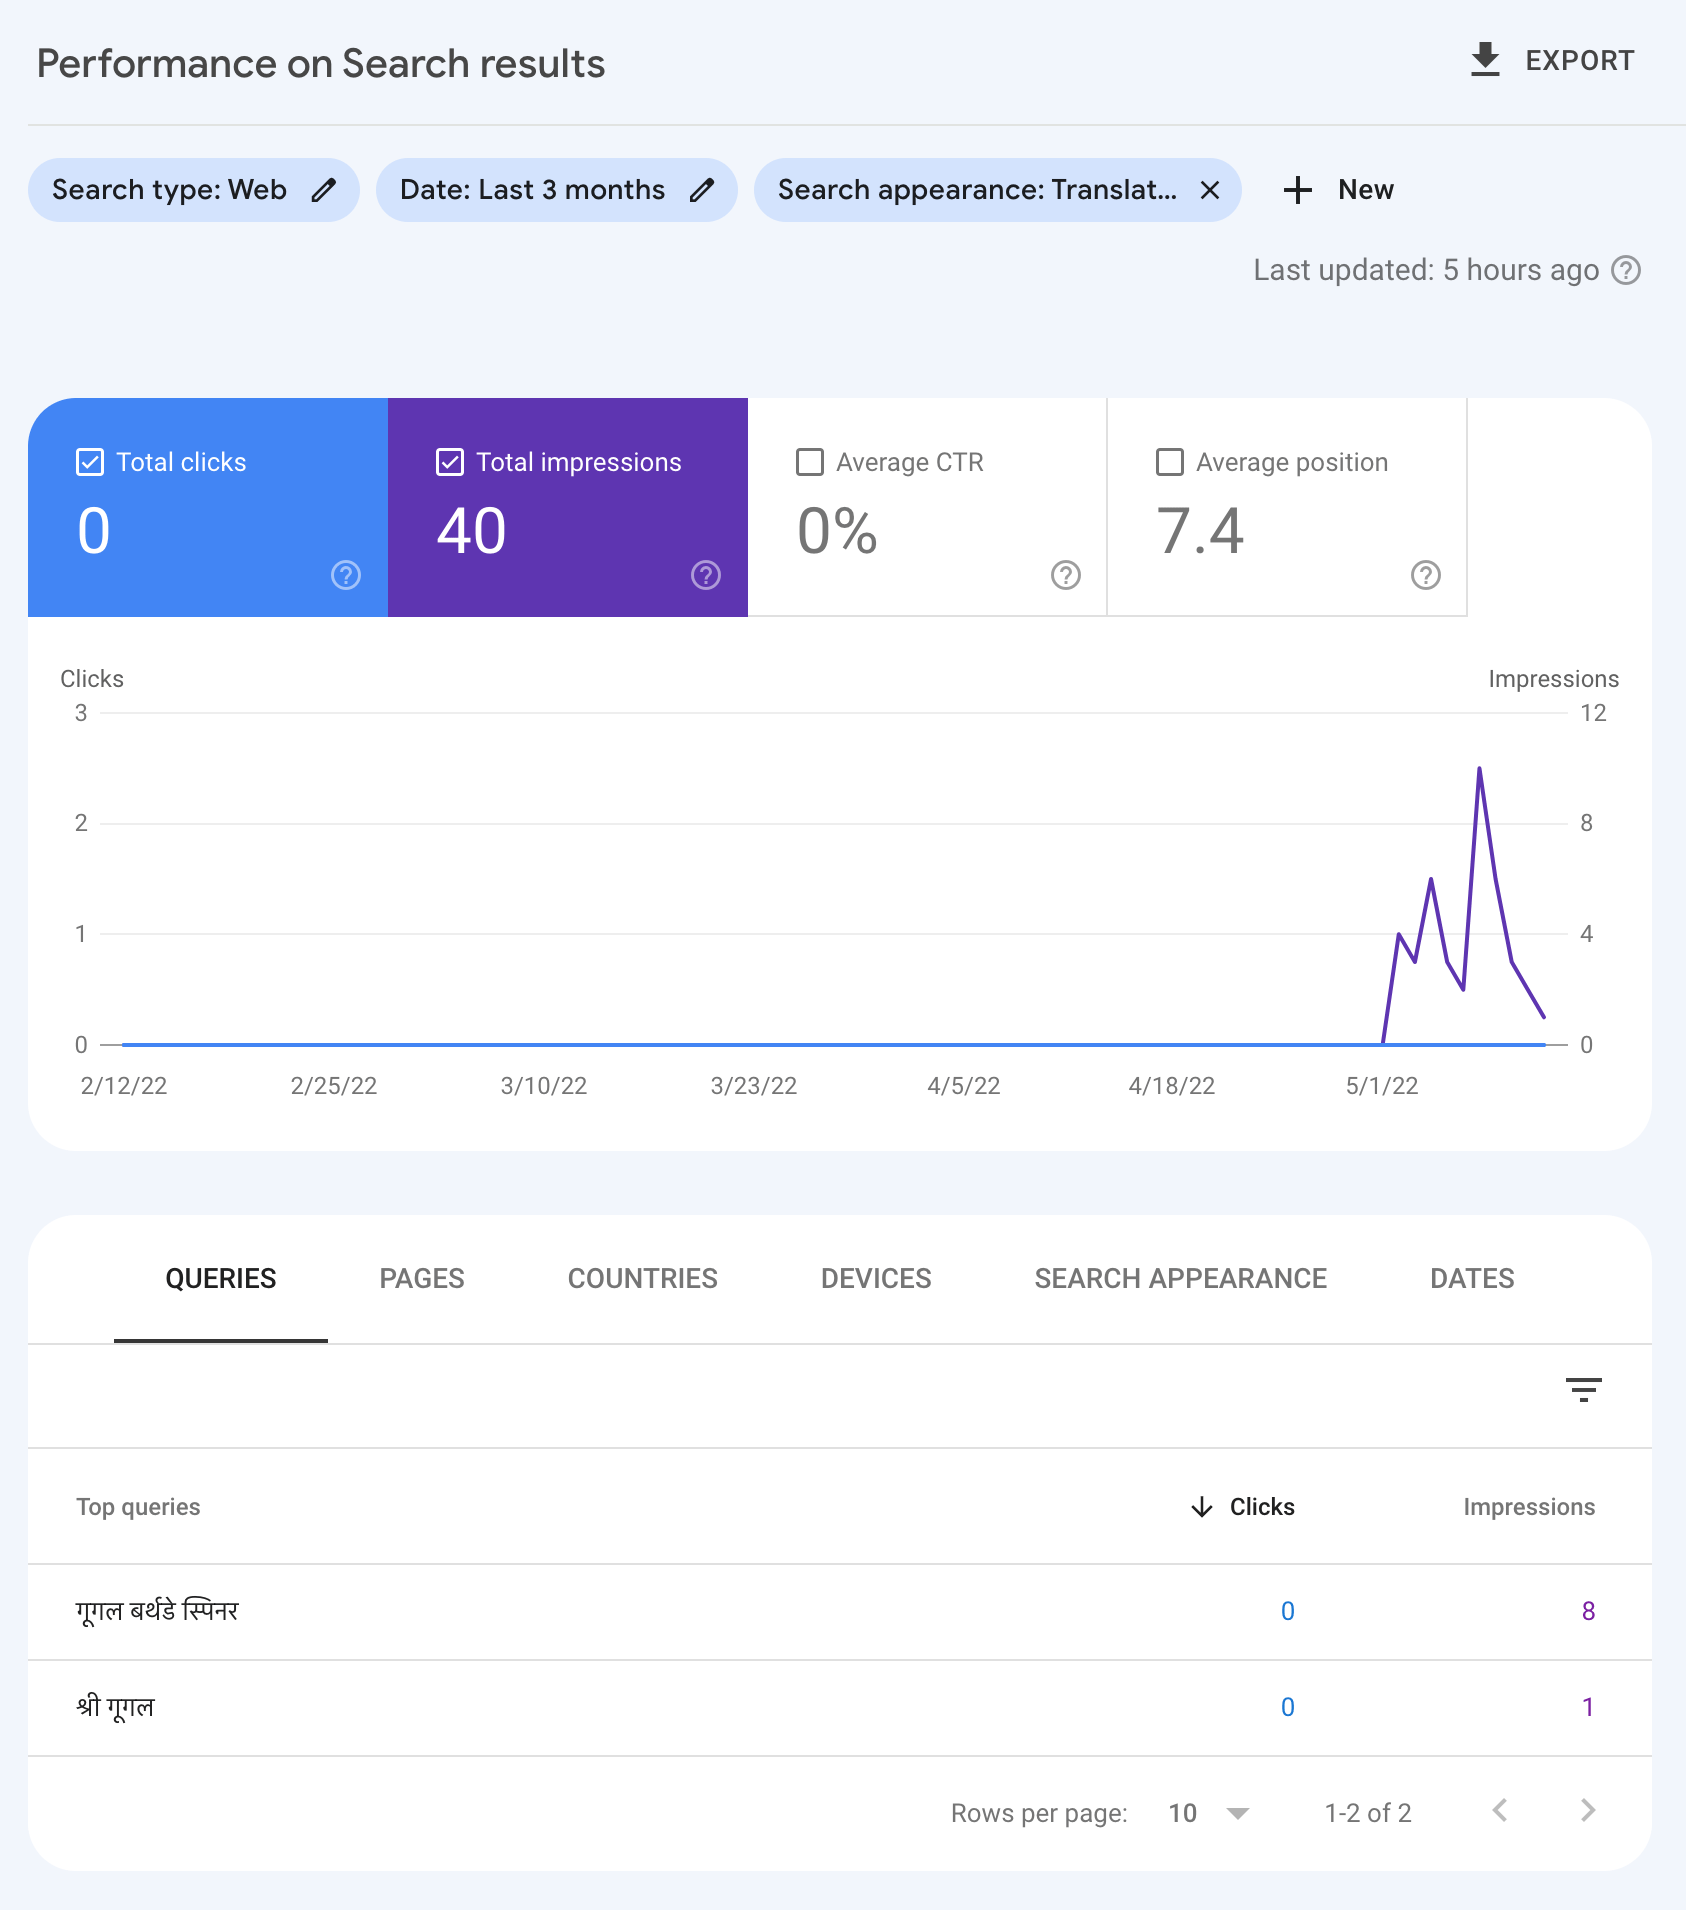Switch to the Countries tab
Image resolution: width=1686 pixels, height=1910 pixels.
pos(642,1278)
